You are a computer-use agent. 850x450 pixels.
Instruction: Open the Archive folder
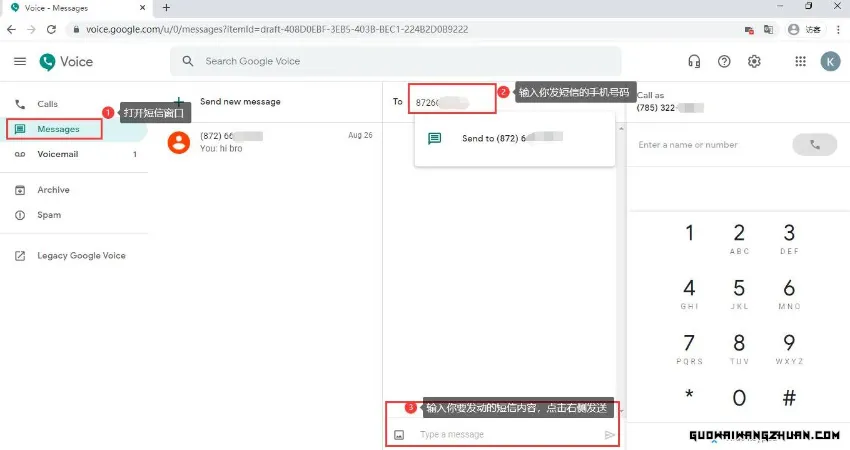click(x=73, y=190)
